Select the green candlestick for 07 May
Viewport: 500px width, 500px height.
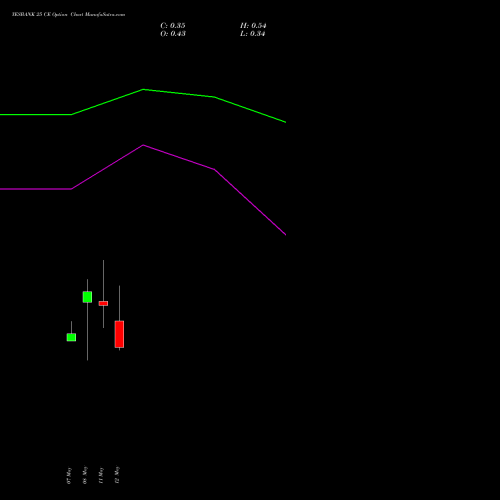pos(71,337)
